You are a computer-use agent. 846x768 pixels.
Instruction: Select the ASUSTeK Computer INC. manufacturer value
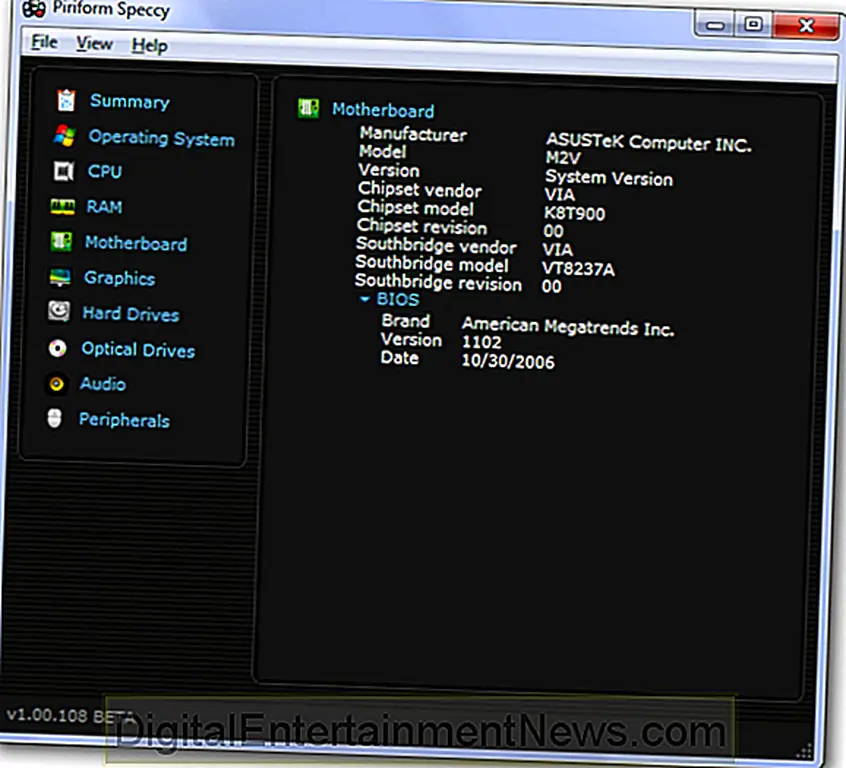(x=649, y=142)
